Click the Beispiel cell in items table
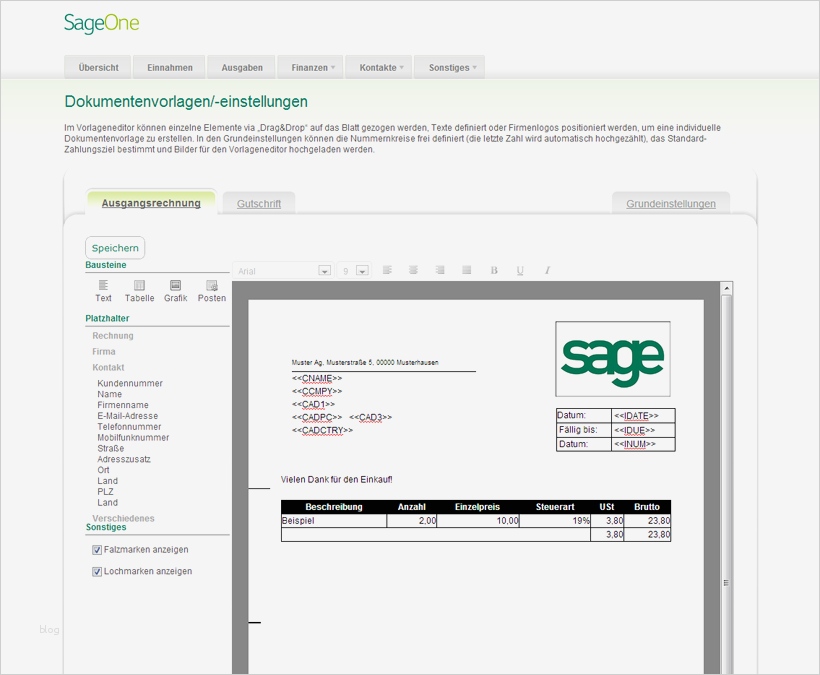The height and width of the screenshot is (675, 820). coord(334,521)
